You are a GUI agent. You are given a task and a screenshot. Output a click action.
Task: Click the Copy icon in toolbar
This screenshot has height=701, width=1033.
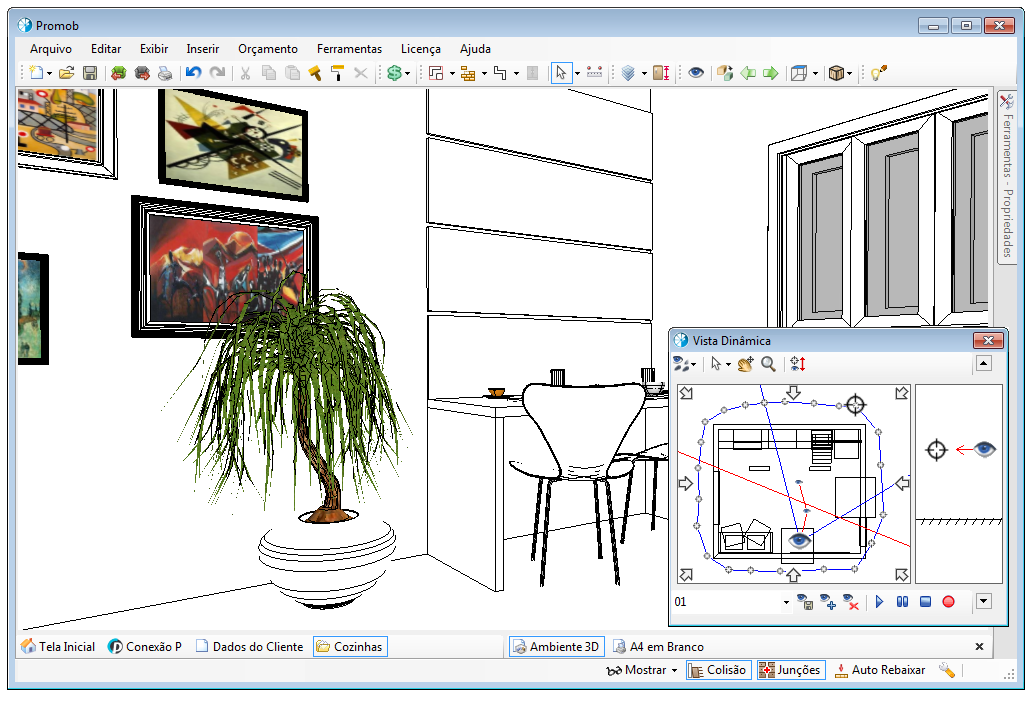pos(269,73)
